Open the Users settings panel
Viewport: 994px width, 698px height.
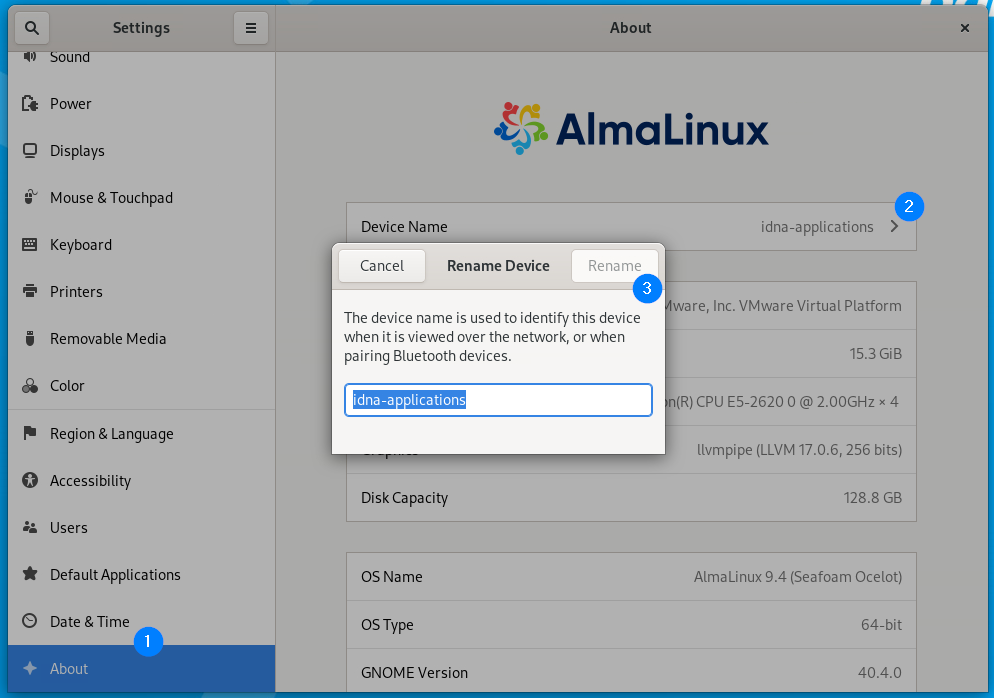(141, 527)
